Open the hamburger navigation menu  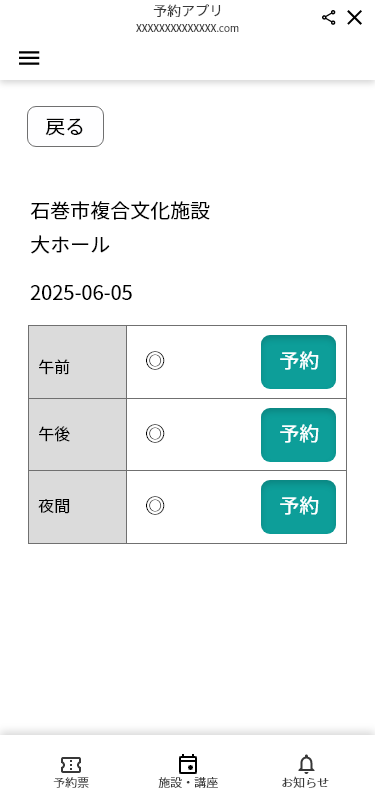click(29, 58)
